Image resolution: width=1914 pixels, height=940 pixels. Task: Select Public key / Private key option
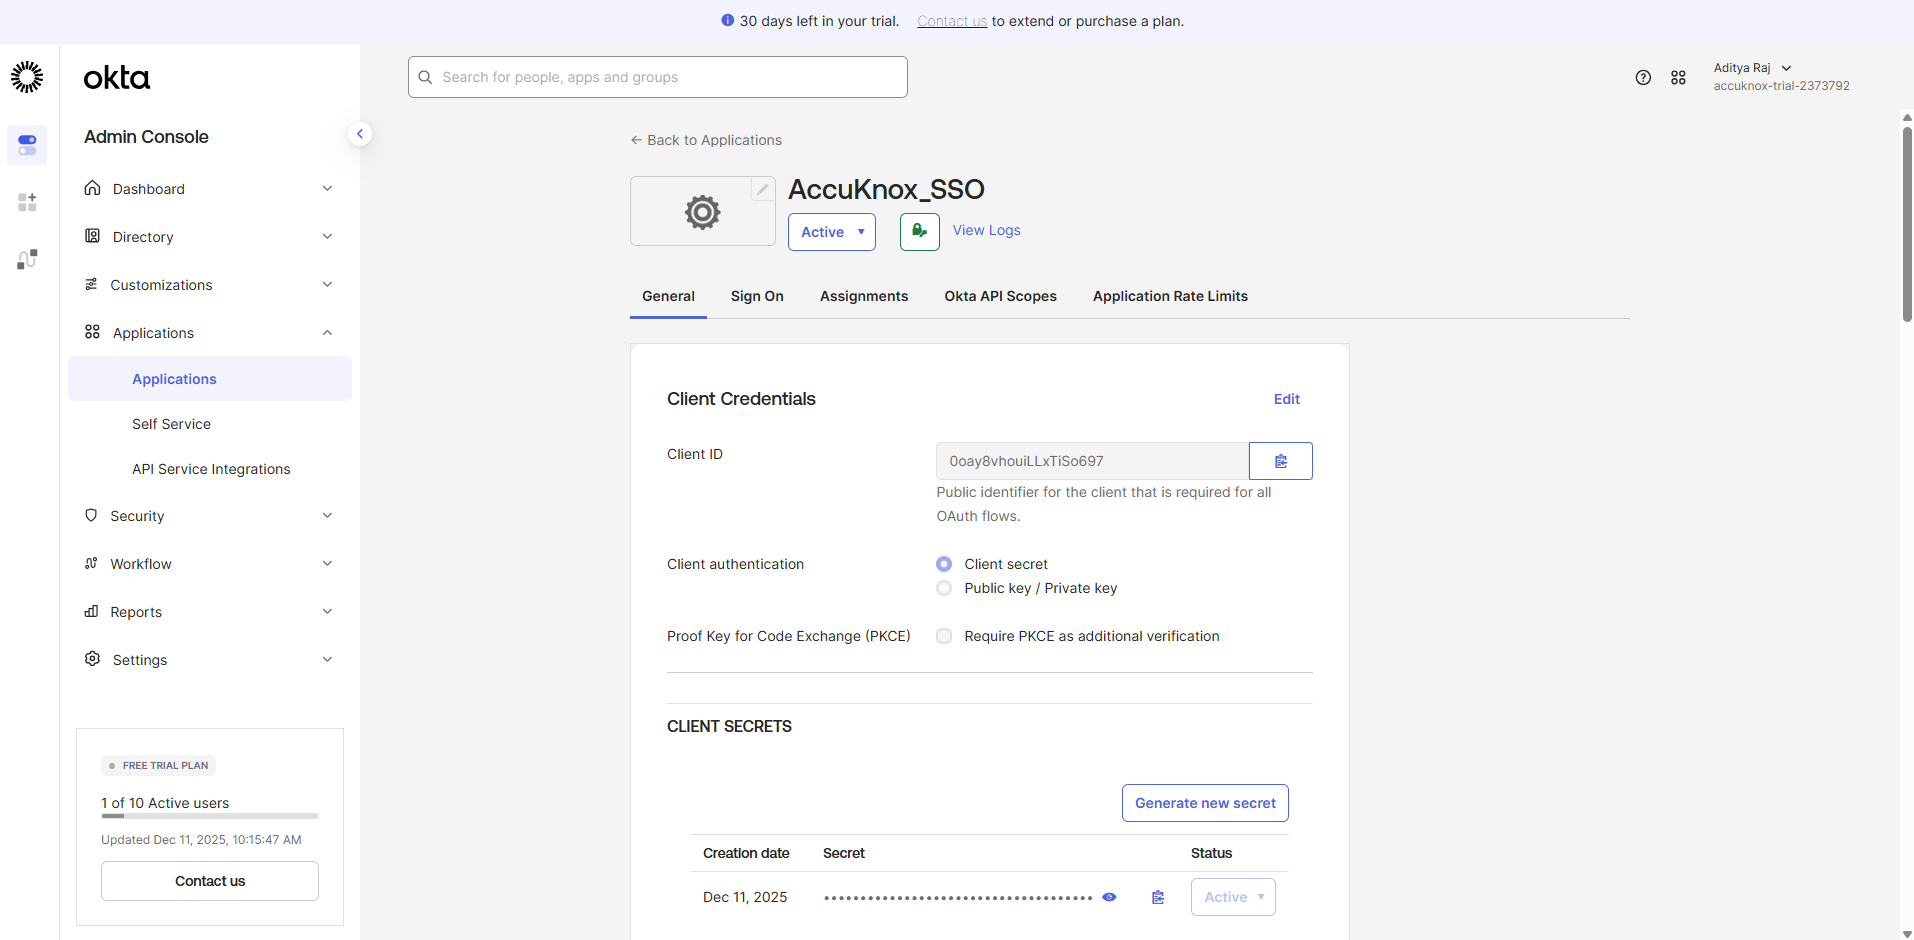click(x=944, y=588)
